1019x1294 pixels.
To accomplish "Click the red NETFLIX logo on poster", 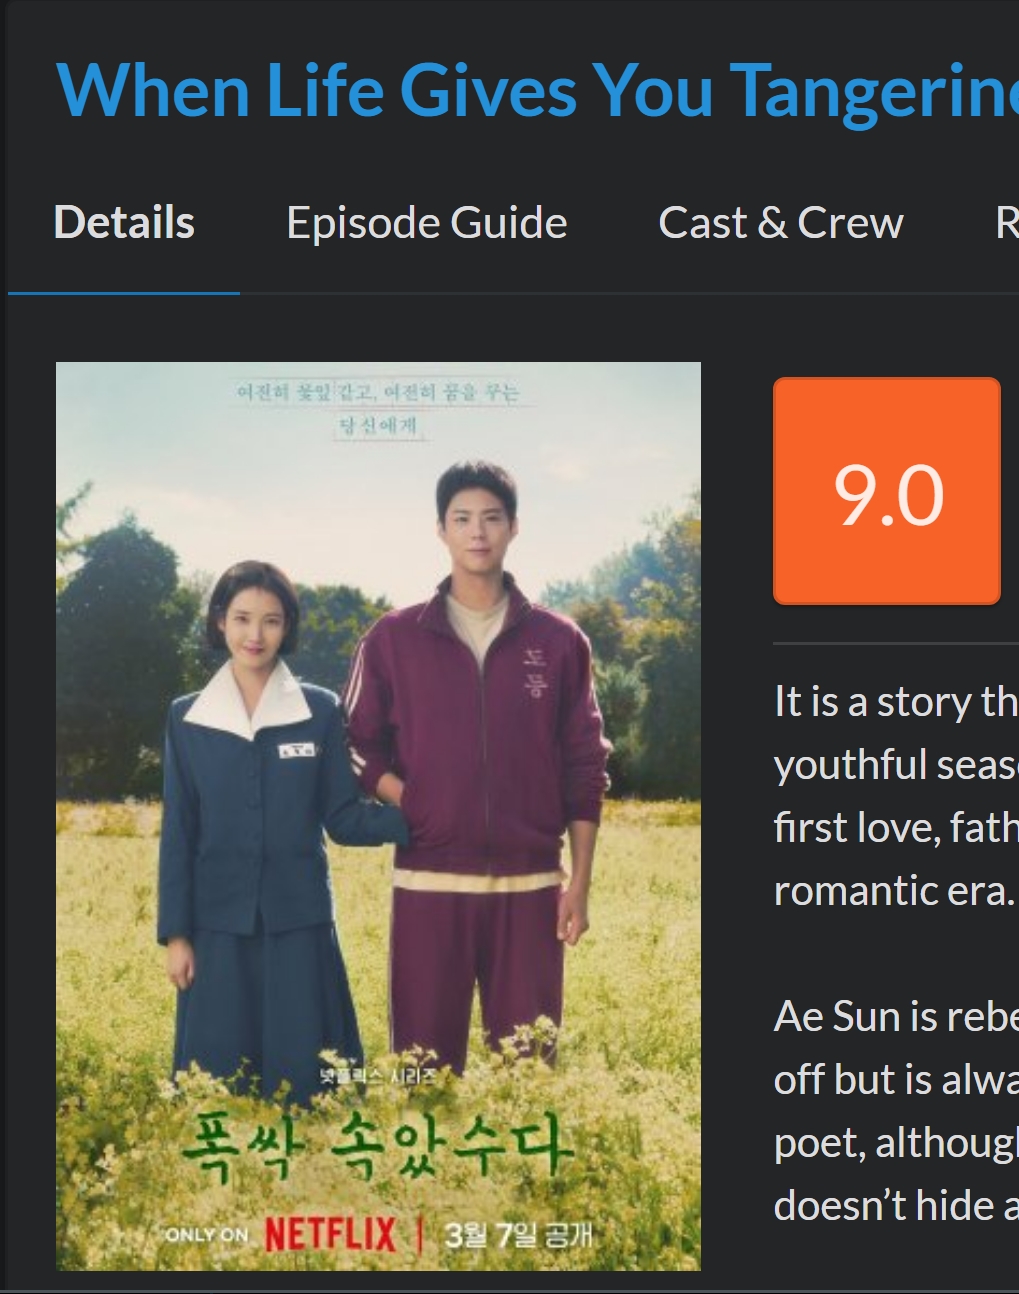I will pyautogui.click(x=331, y=1234).
